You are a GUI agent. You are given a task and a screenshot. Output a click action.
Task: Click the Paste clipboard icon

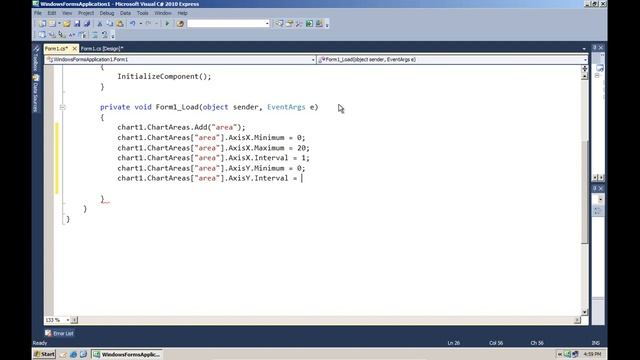120,24
